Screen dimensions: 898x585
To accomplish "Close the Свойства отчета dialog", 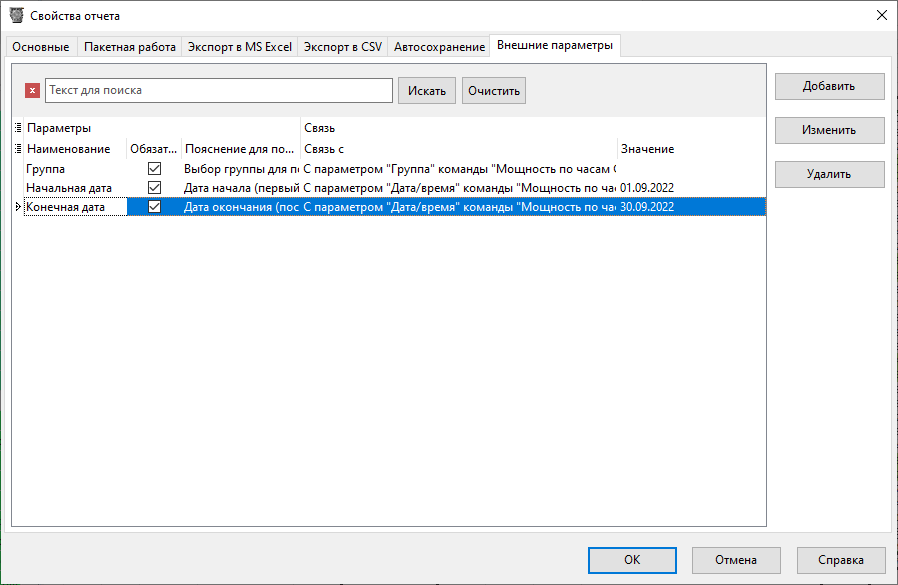I will [x=882, y=15].
